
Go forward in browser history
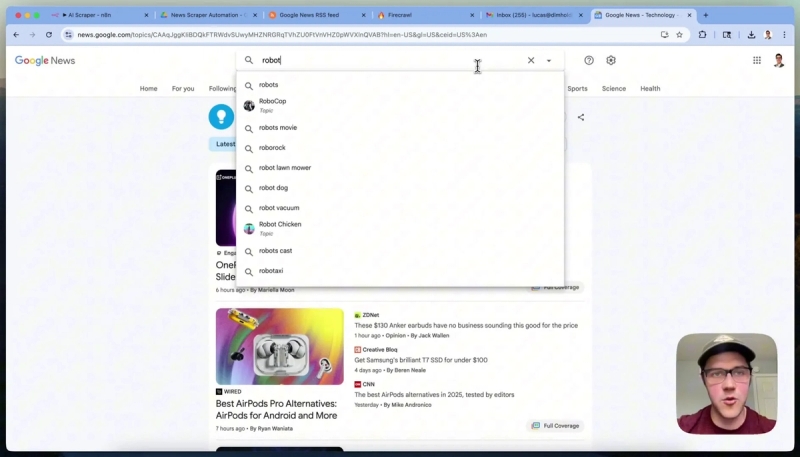tap(32, 35)
